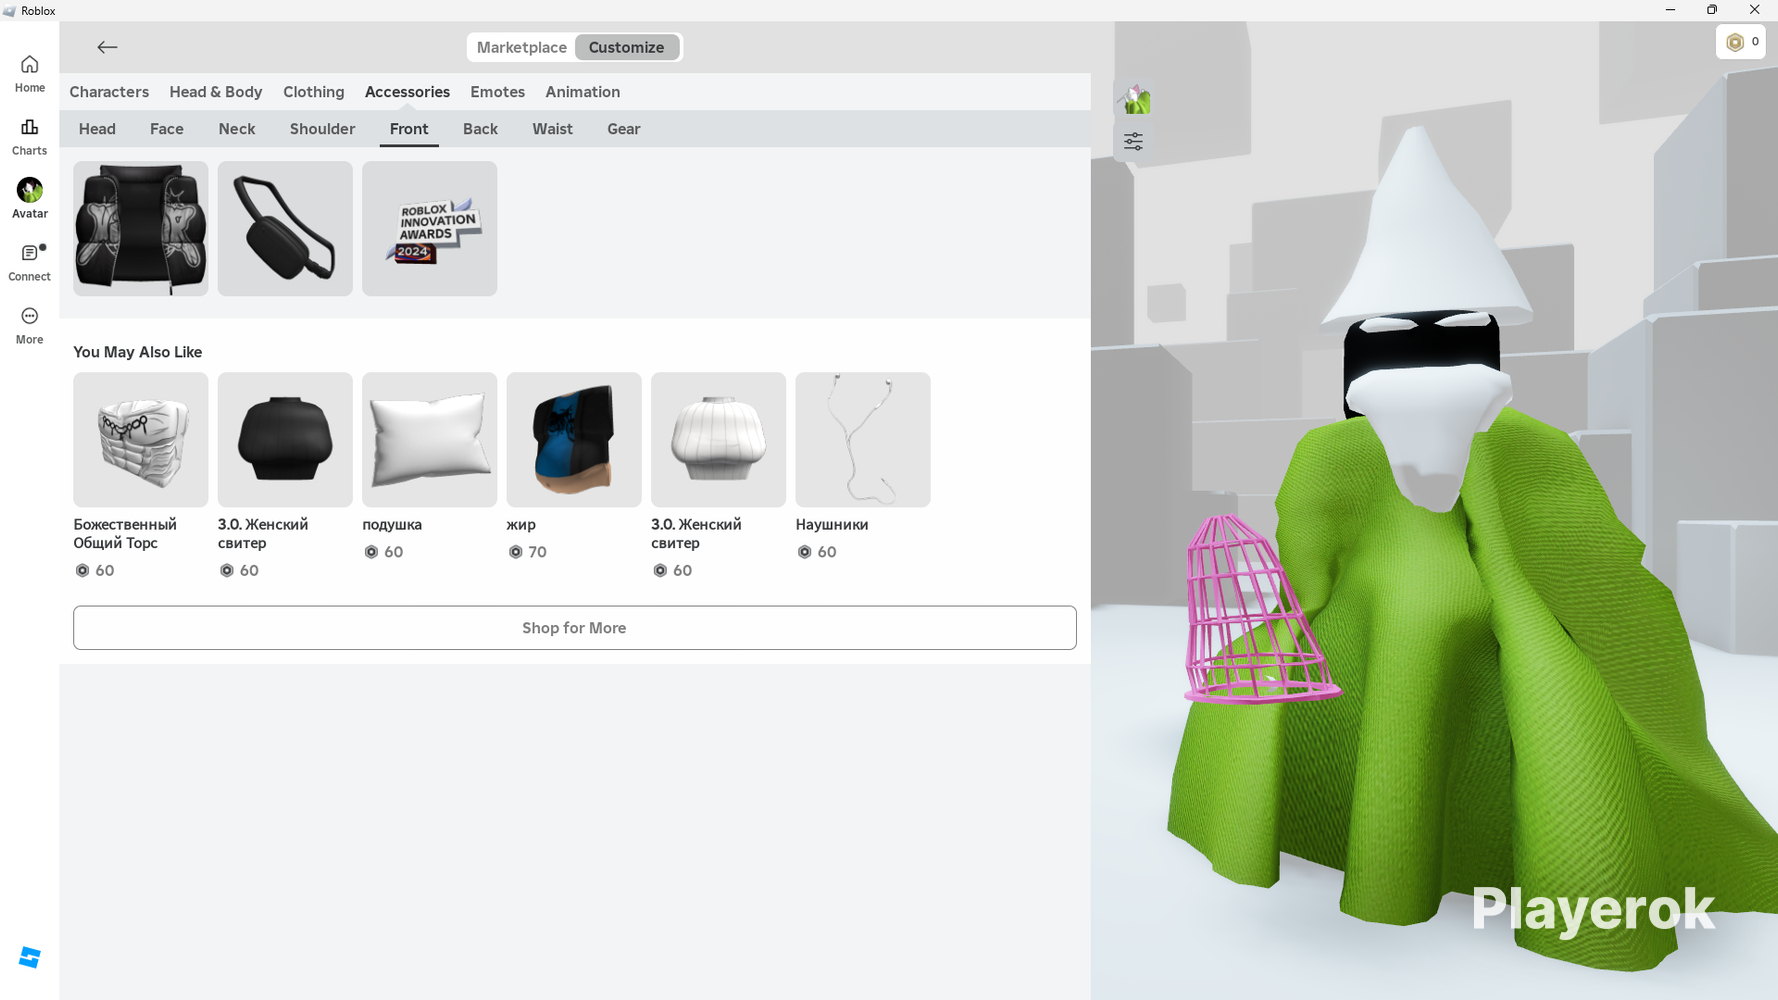Open Charts in the sidebar

coord(30,137)
